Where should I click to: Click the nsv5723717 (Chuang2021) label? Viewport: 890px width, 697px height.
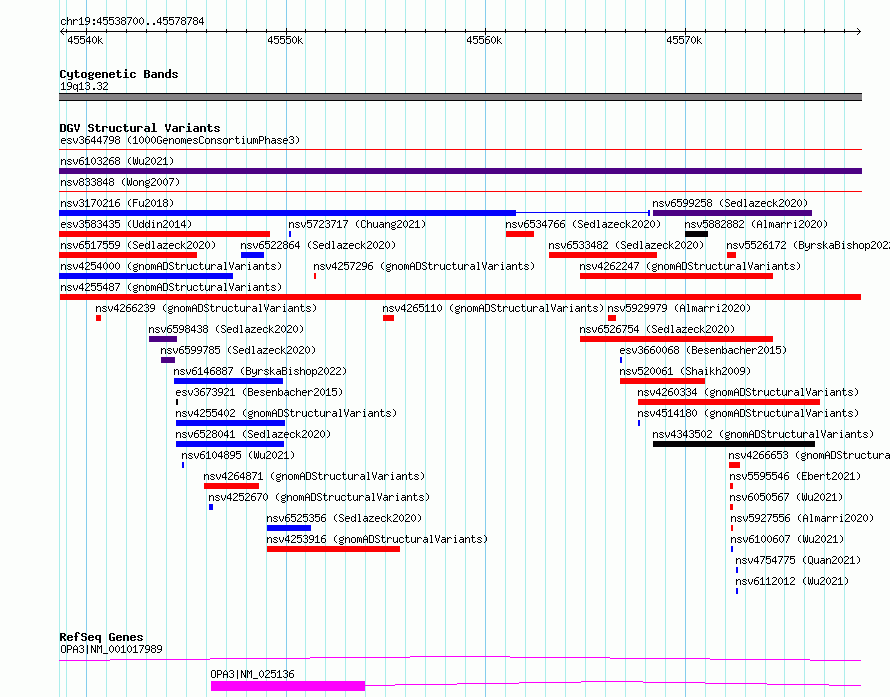coord(357,224)
